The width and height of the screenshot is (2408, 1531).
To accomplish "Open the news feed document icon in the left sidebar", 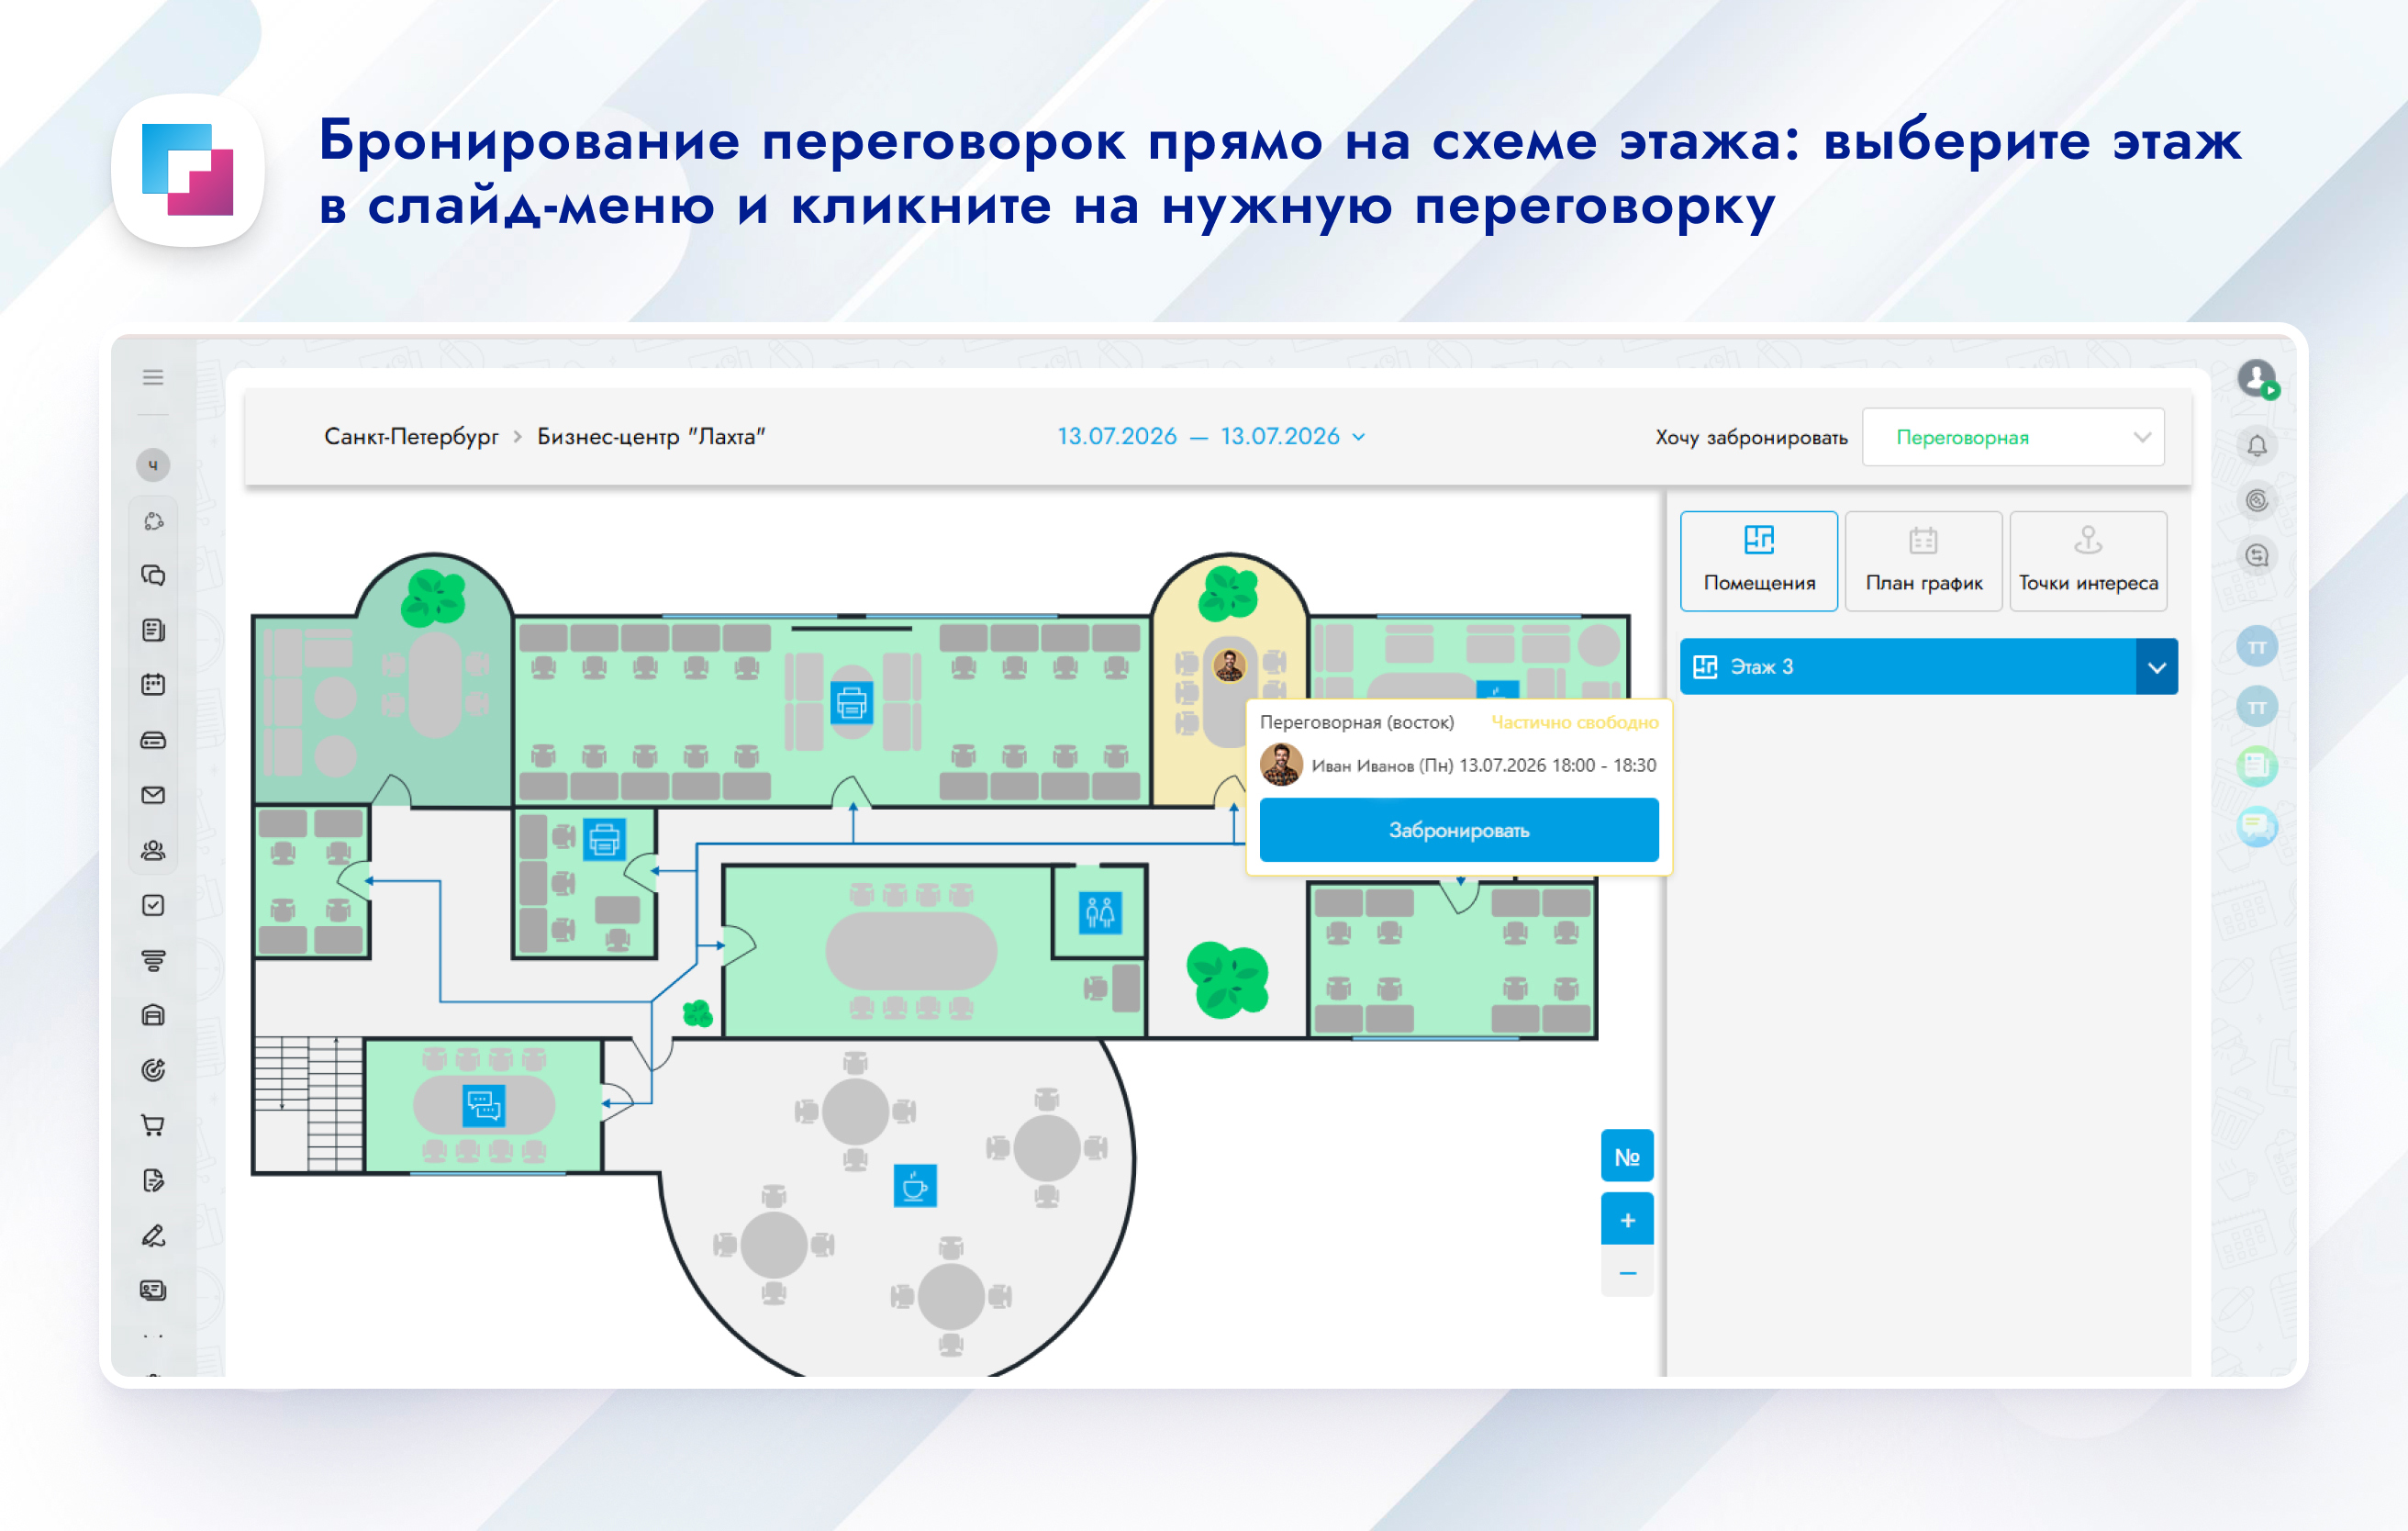I will [x=153, y=630].
